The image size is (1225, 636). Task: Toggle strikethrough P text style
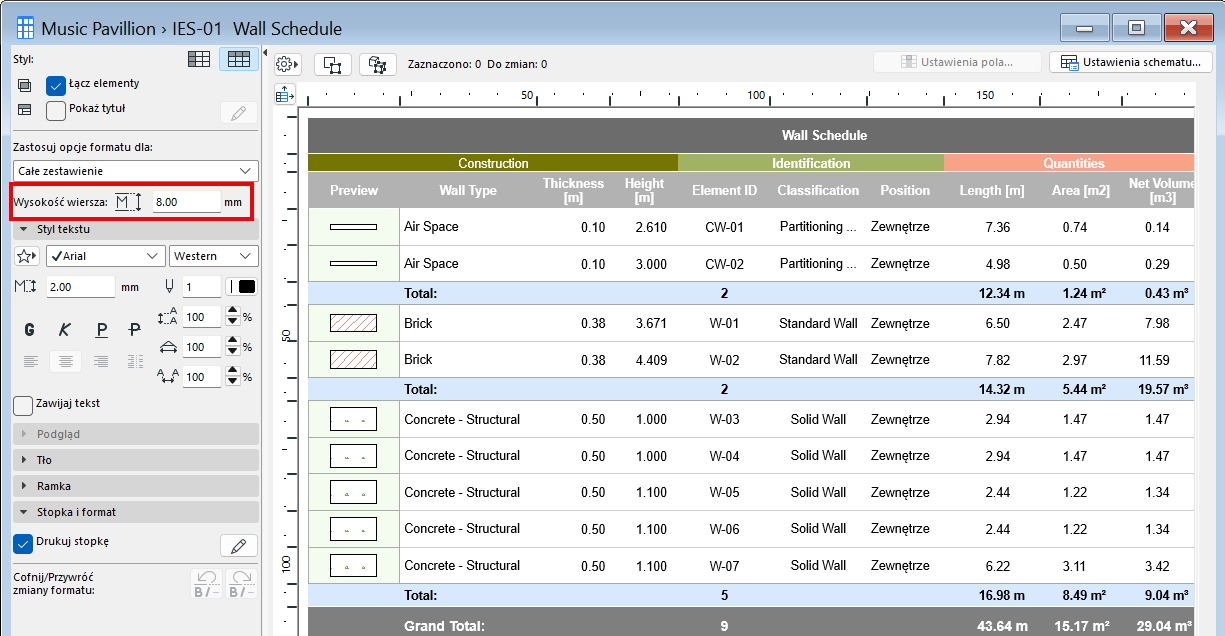tap(135, 329)
